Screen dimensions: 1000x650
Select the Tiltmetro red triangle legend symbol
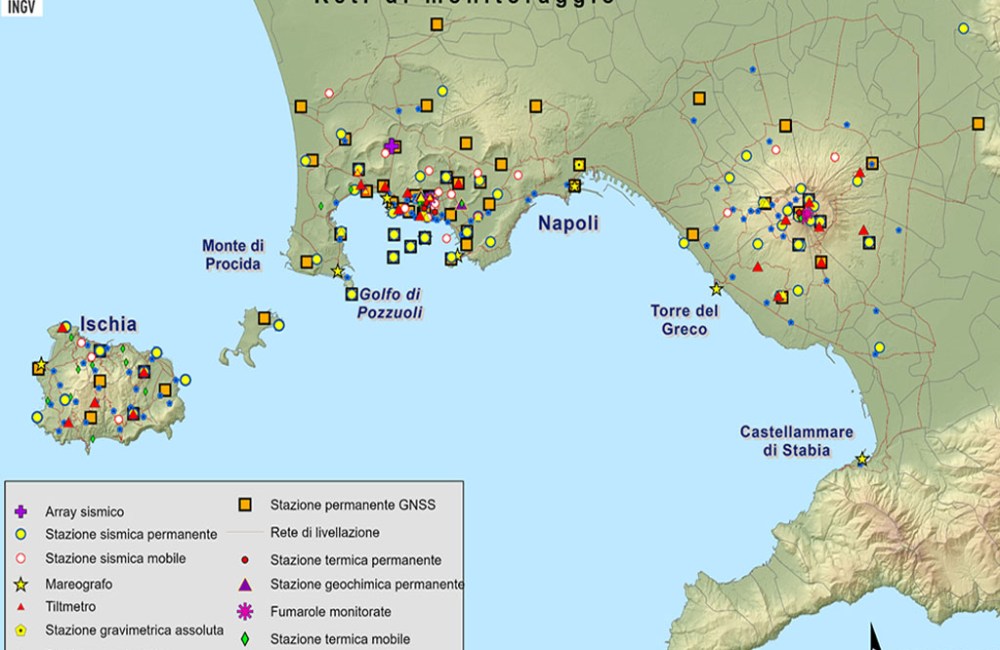pos(20,606)
